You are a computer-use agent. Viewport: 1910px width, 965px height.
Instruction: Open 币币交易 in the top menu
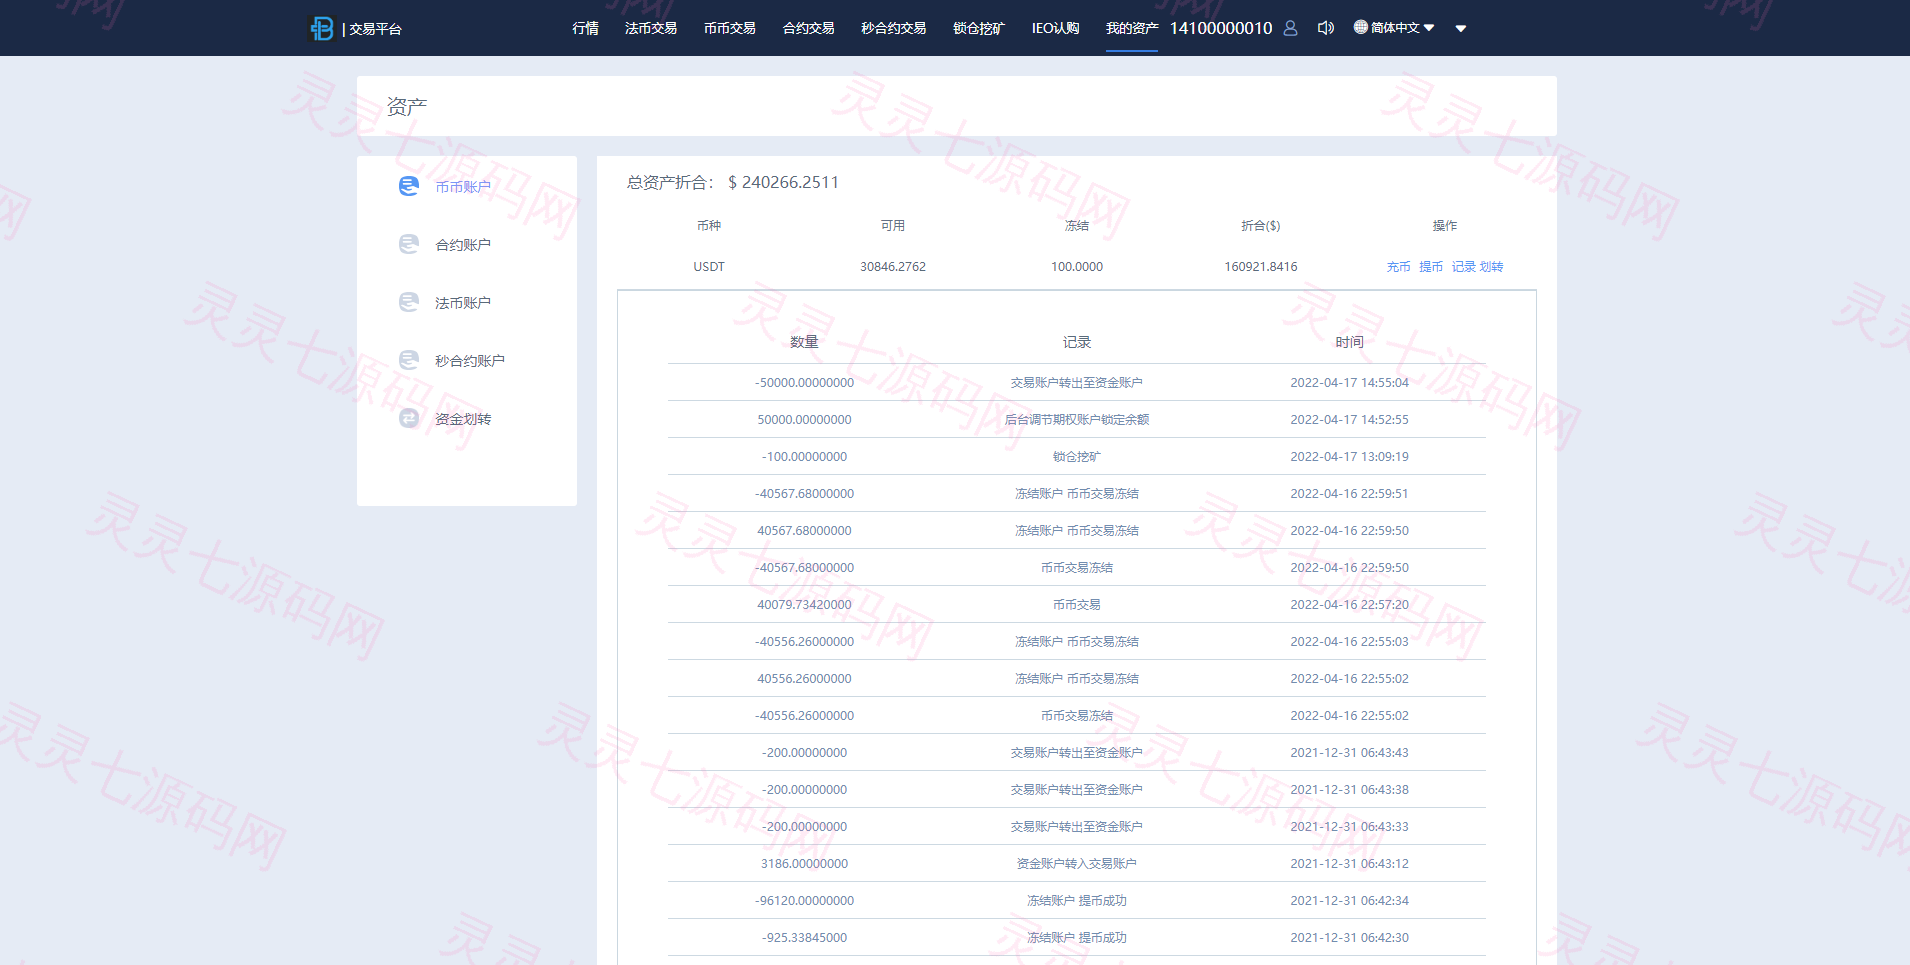729,28
